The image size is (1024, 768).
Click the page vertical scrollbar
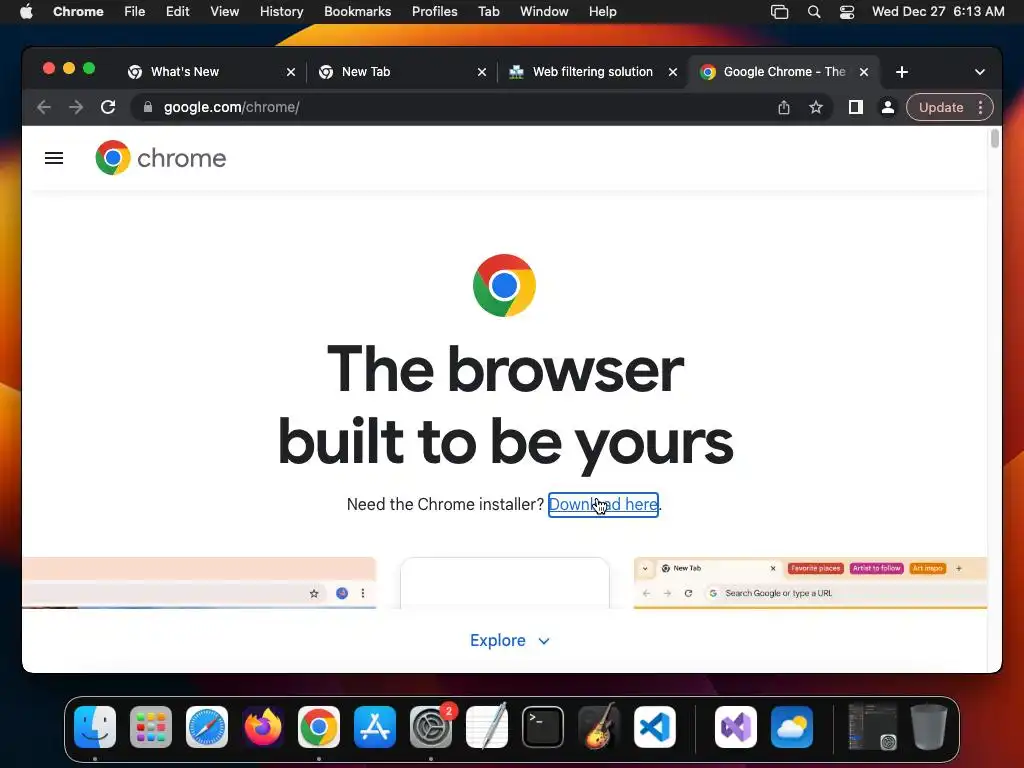[995, 138]
